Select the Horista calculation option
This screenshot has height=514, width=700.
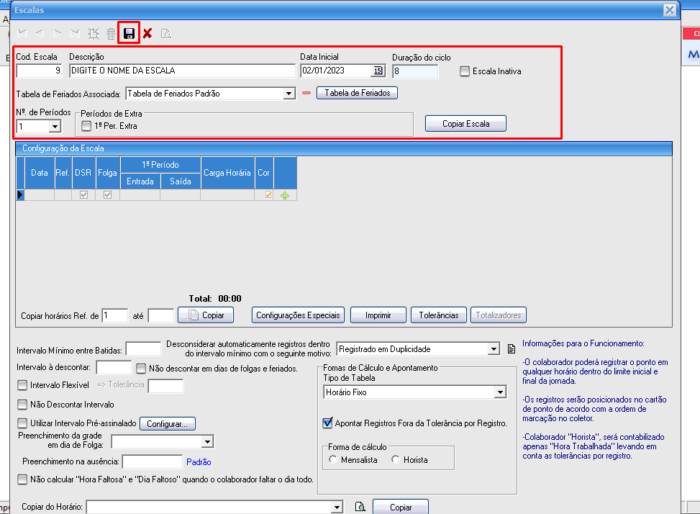click(395, 459)
